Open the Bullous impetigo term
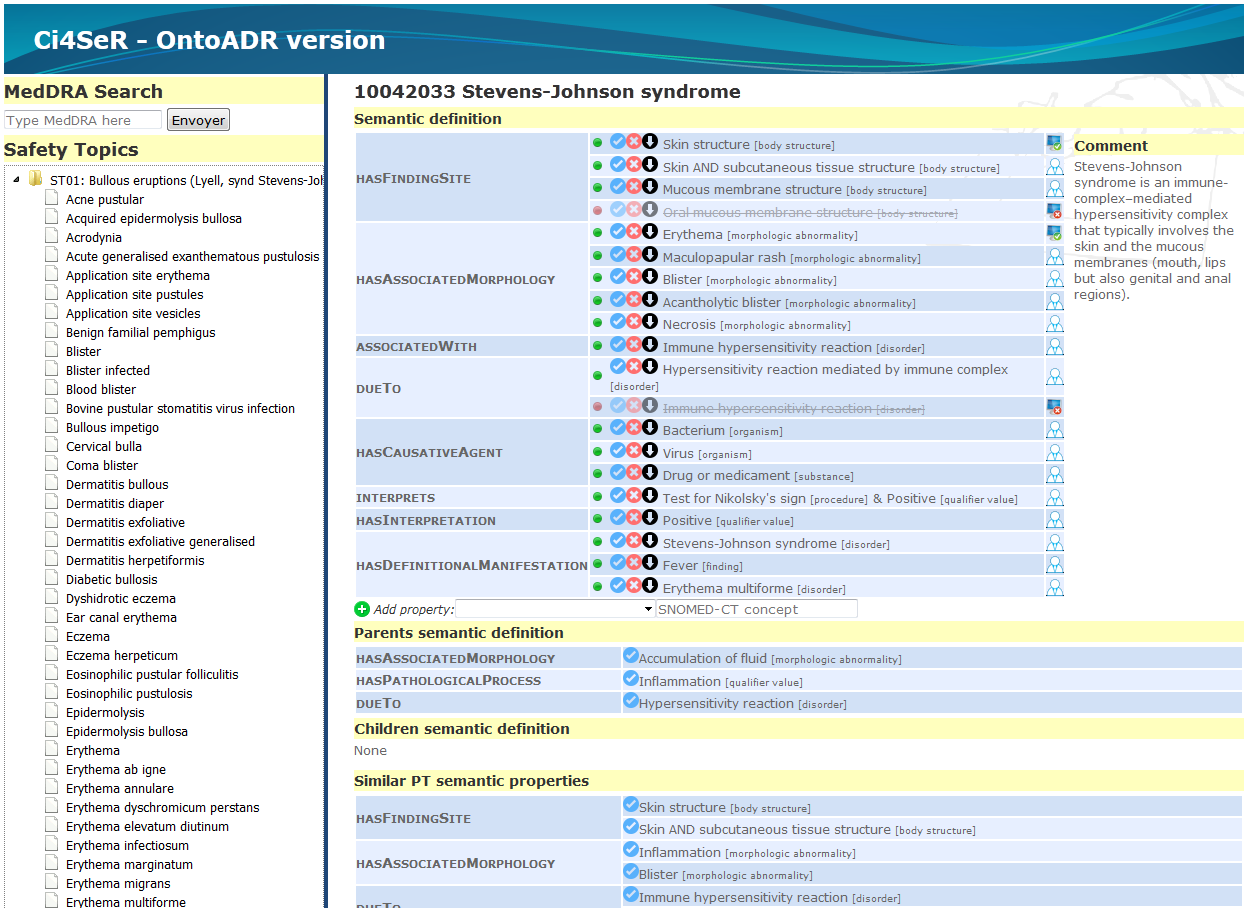 pos(113,427)
